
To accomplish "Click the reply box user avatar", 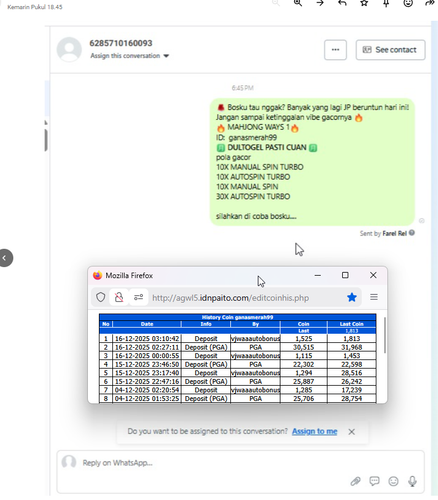I will tap(69, 462).
